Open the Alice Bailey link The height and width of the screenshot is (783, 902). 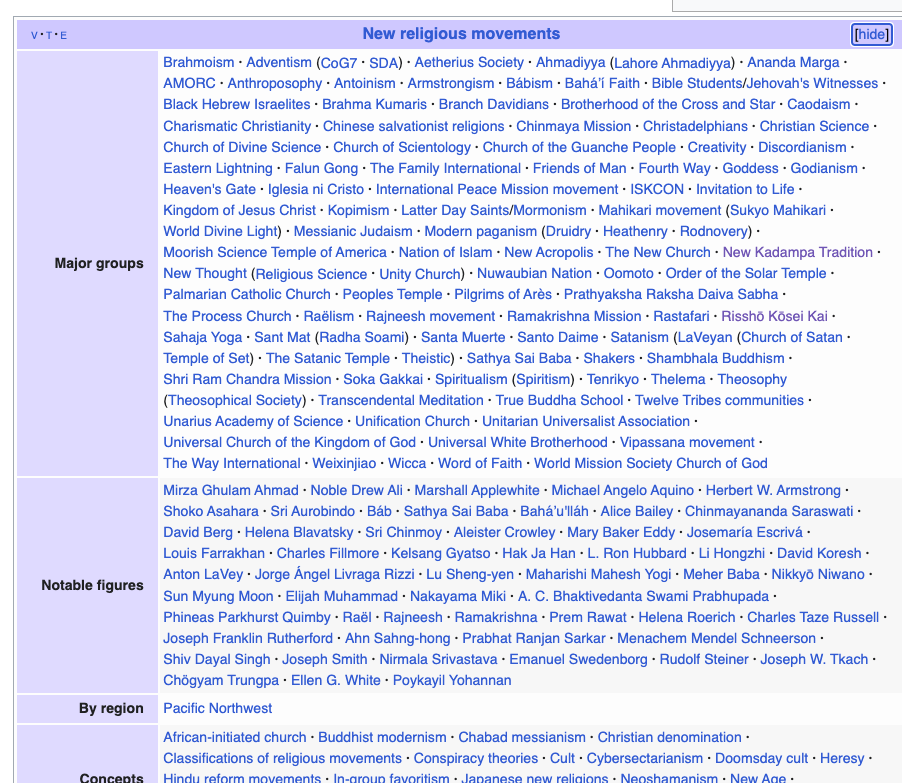coord(636,511)
